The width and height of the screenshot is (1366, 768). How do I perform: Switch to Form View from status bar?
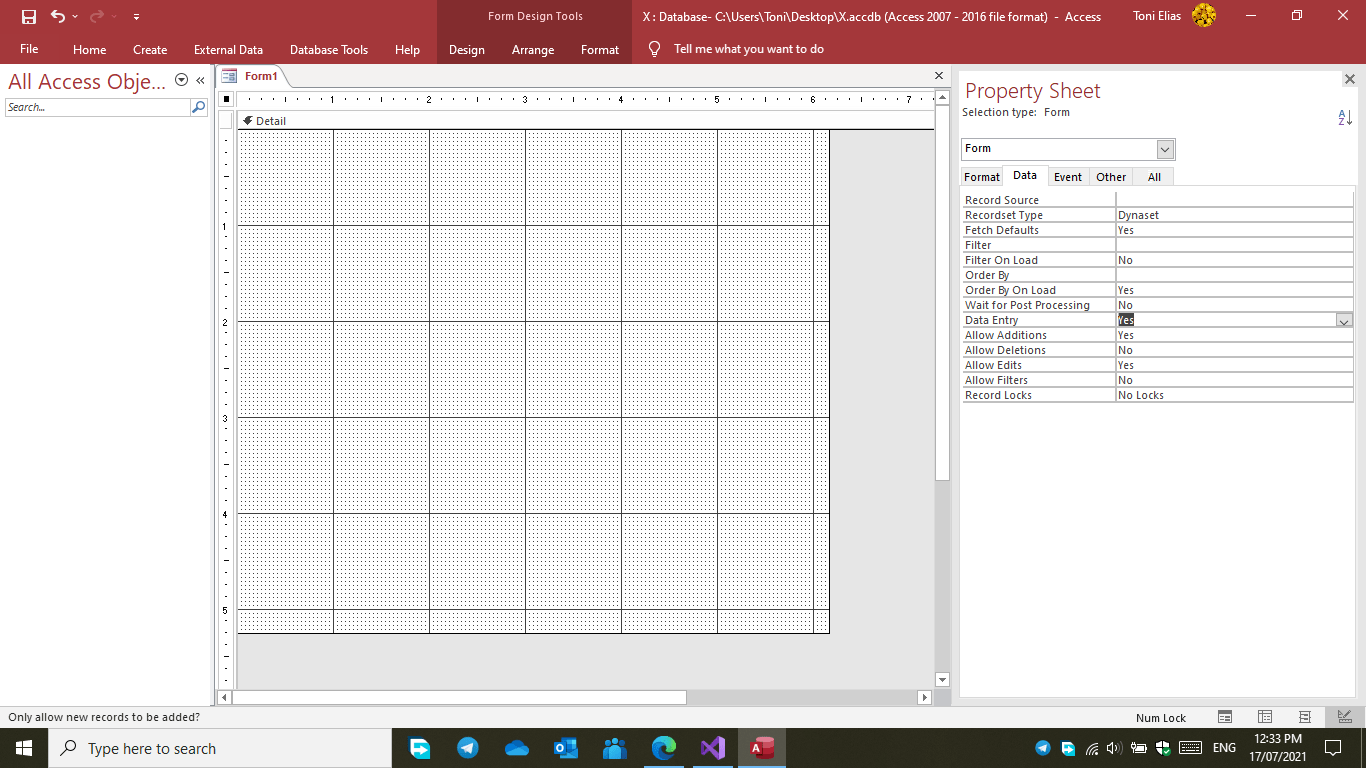click(x=1225, y=717)
